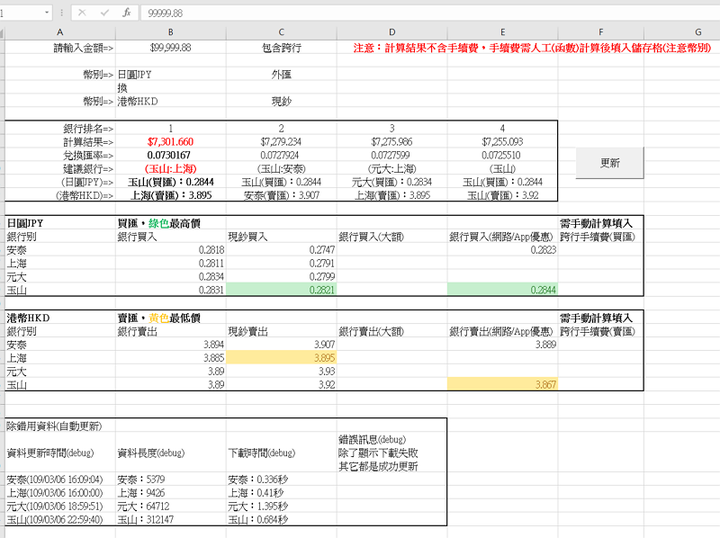Open the Name Box dropdown arrow

point(47,12)
